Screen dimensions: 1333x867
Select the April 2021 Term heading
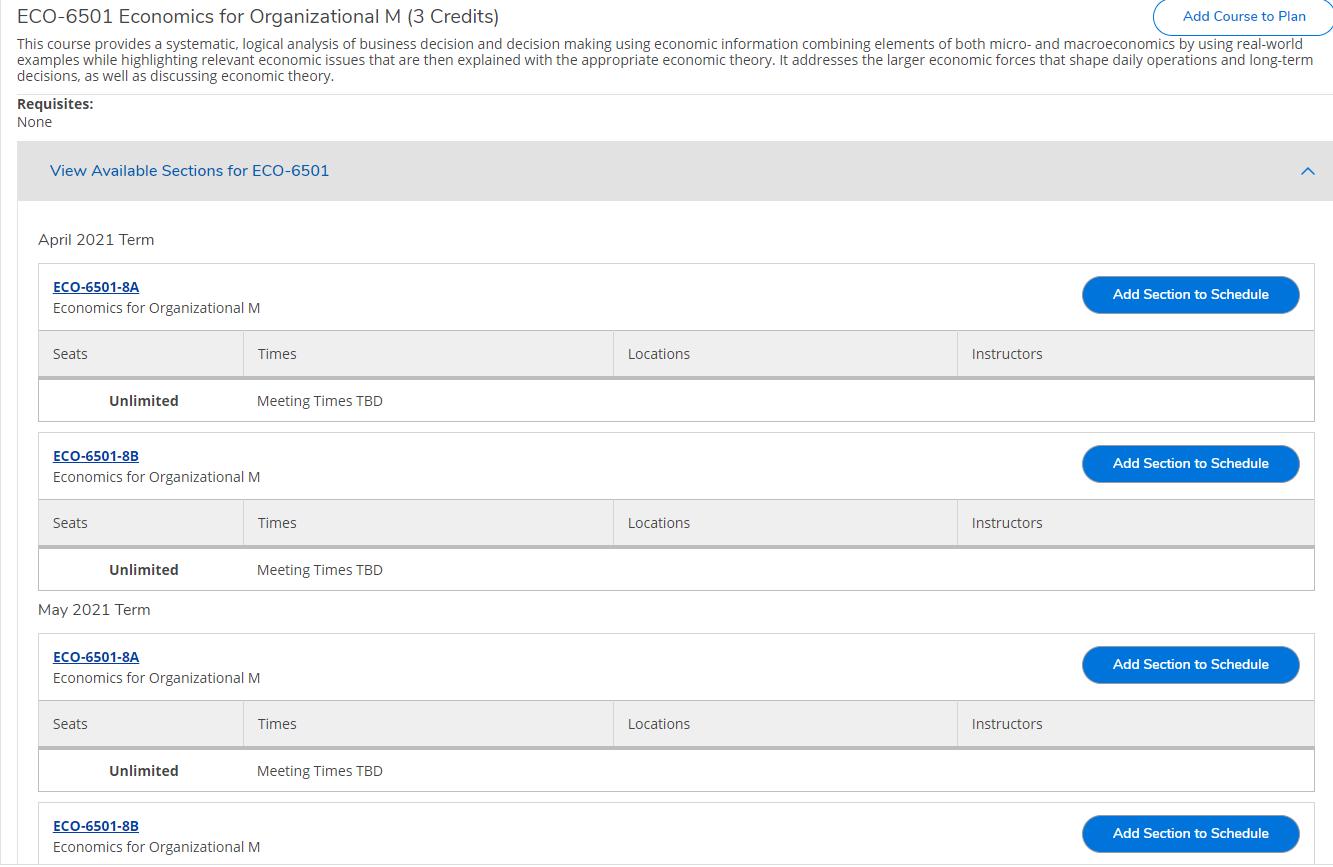tap(96, 240)
